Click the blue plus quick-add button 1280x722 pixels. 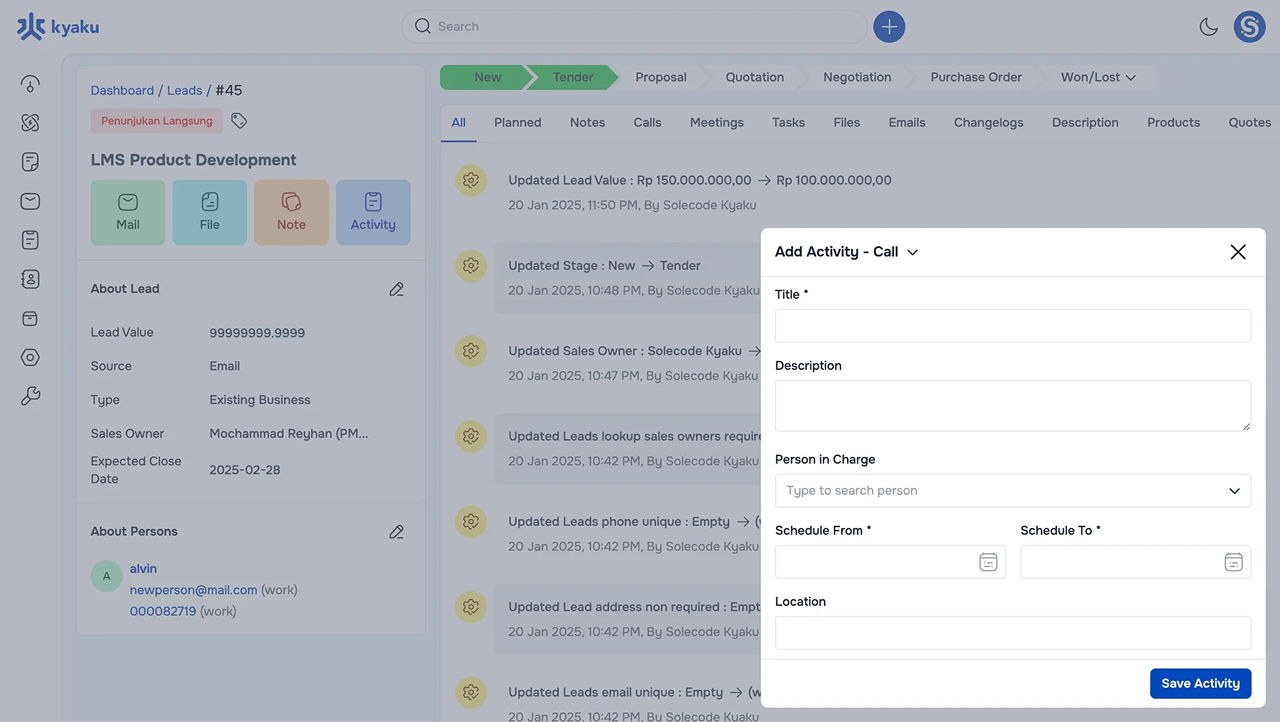889,27
